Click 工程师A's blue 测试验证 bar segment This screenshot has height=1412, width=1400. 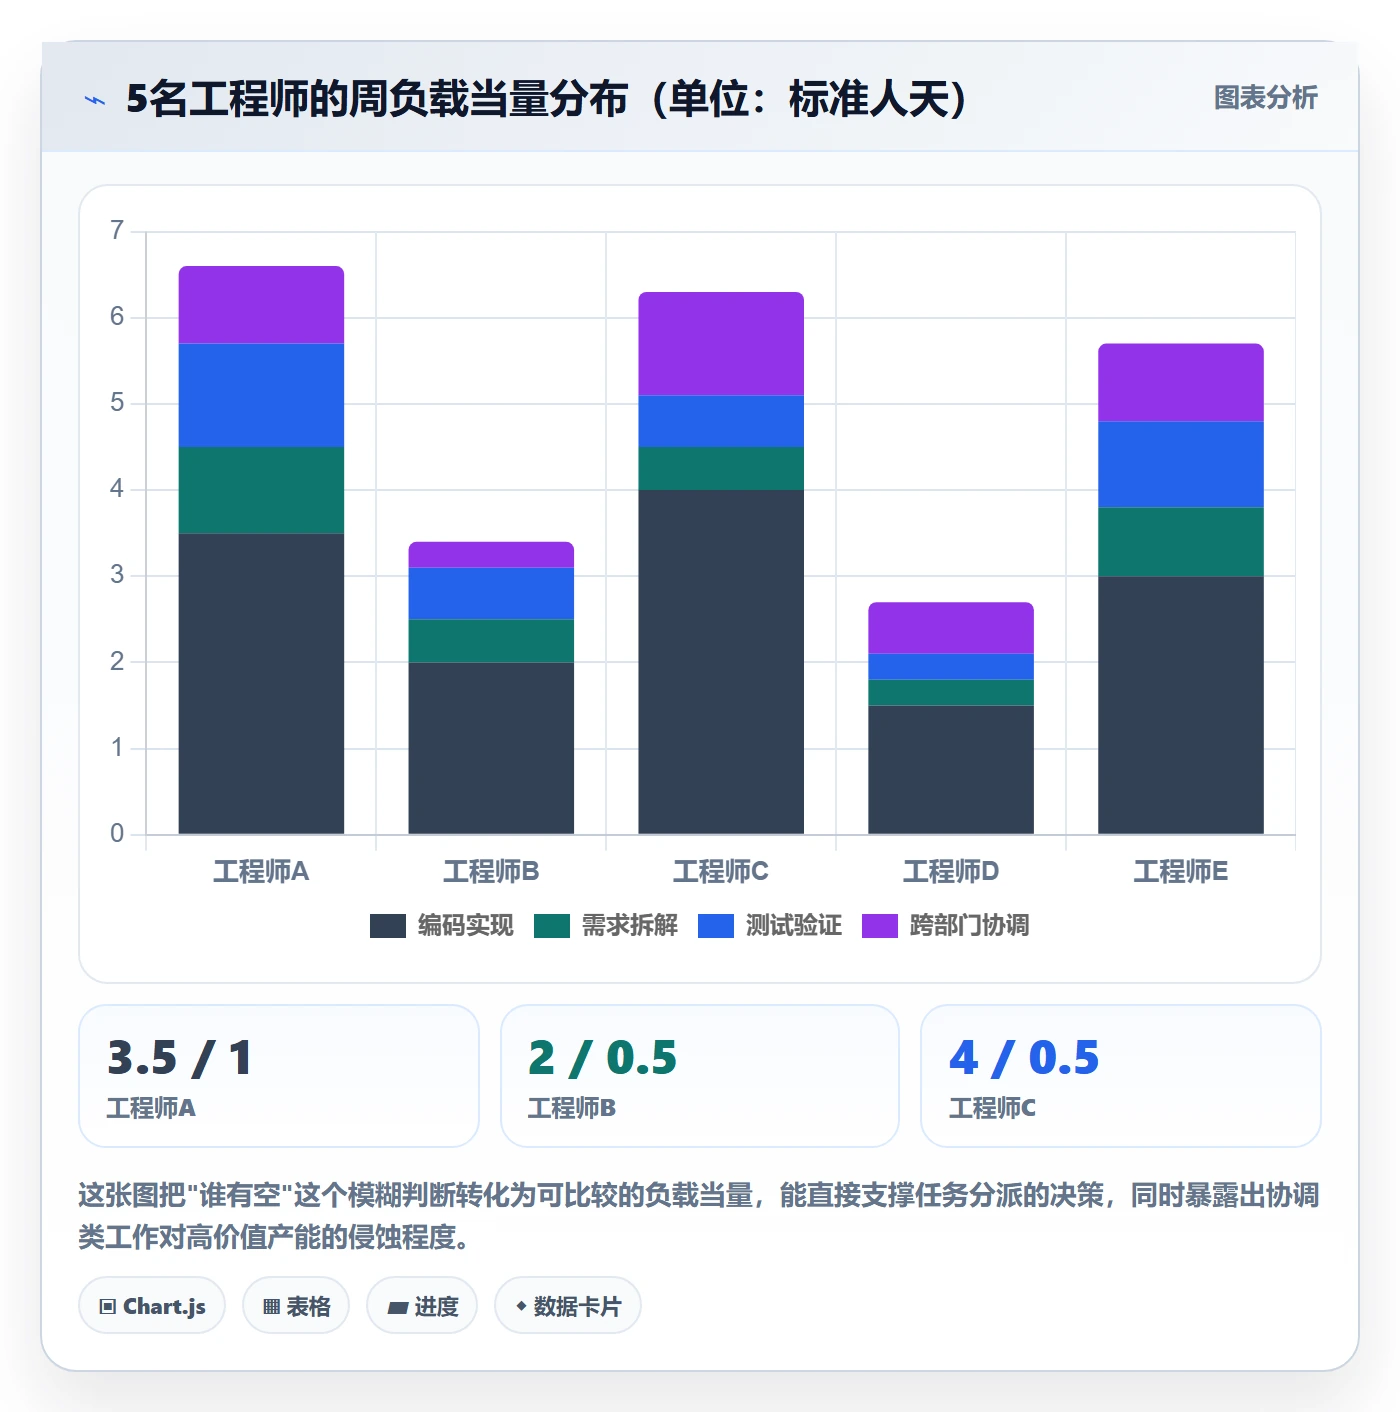261,395
